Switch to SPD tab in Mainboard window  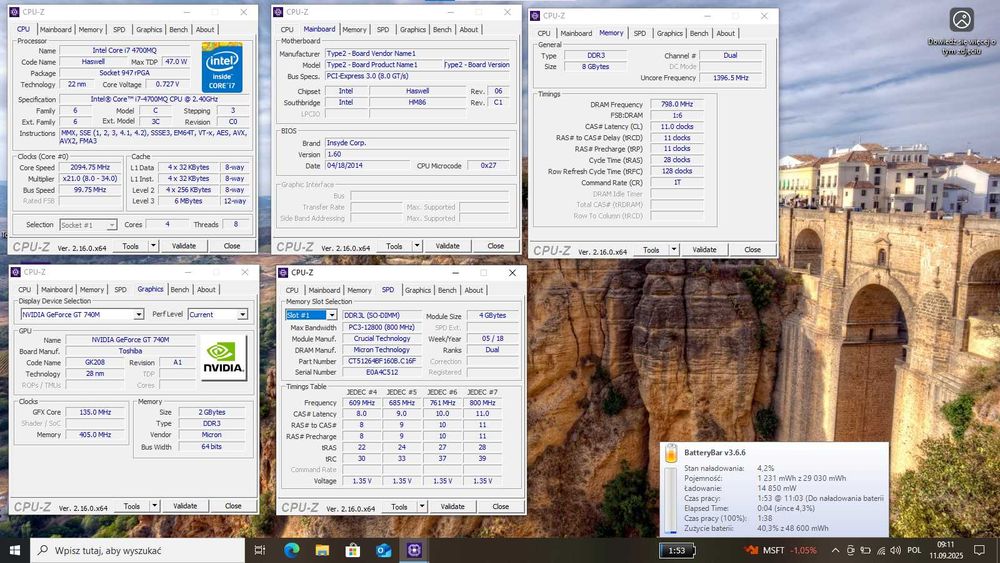click(383, 29)
